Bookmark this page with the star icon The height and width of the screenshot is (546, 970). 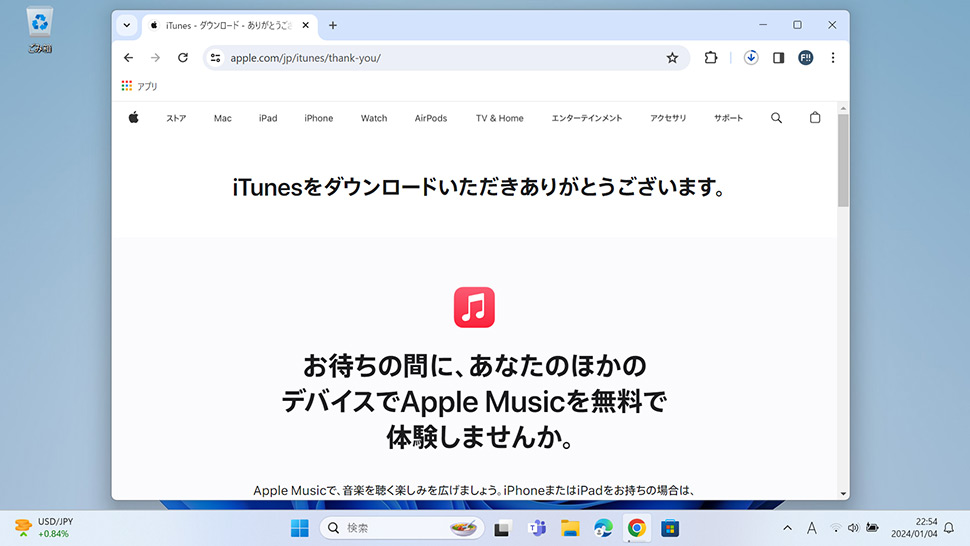tap(672, 58)
